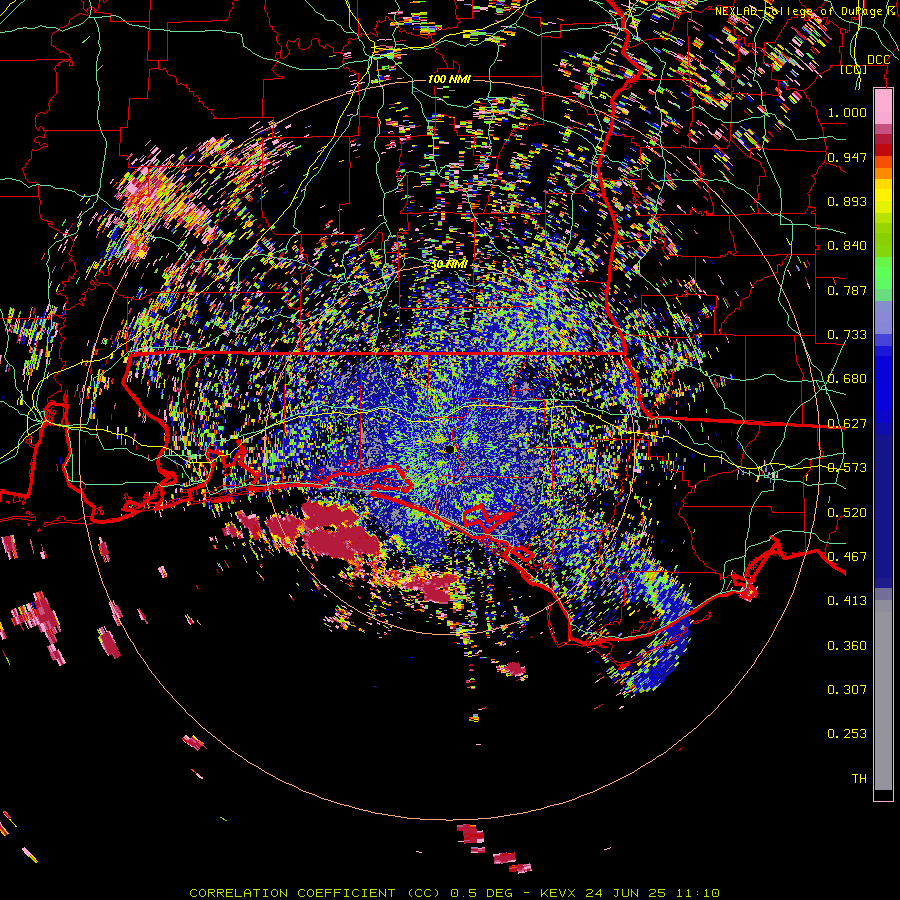
Task: Click the 0.467 scale value
Action: (847, 557)
